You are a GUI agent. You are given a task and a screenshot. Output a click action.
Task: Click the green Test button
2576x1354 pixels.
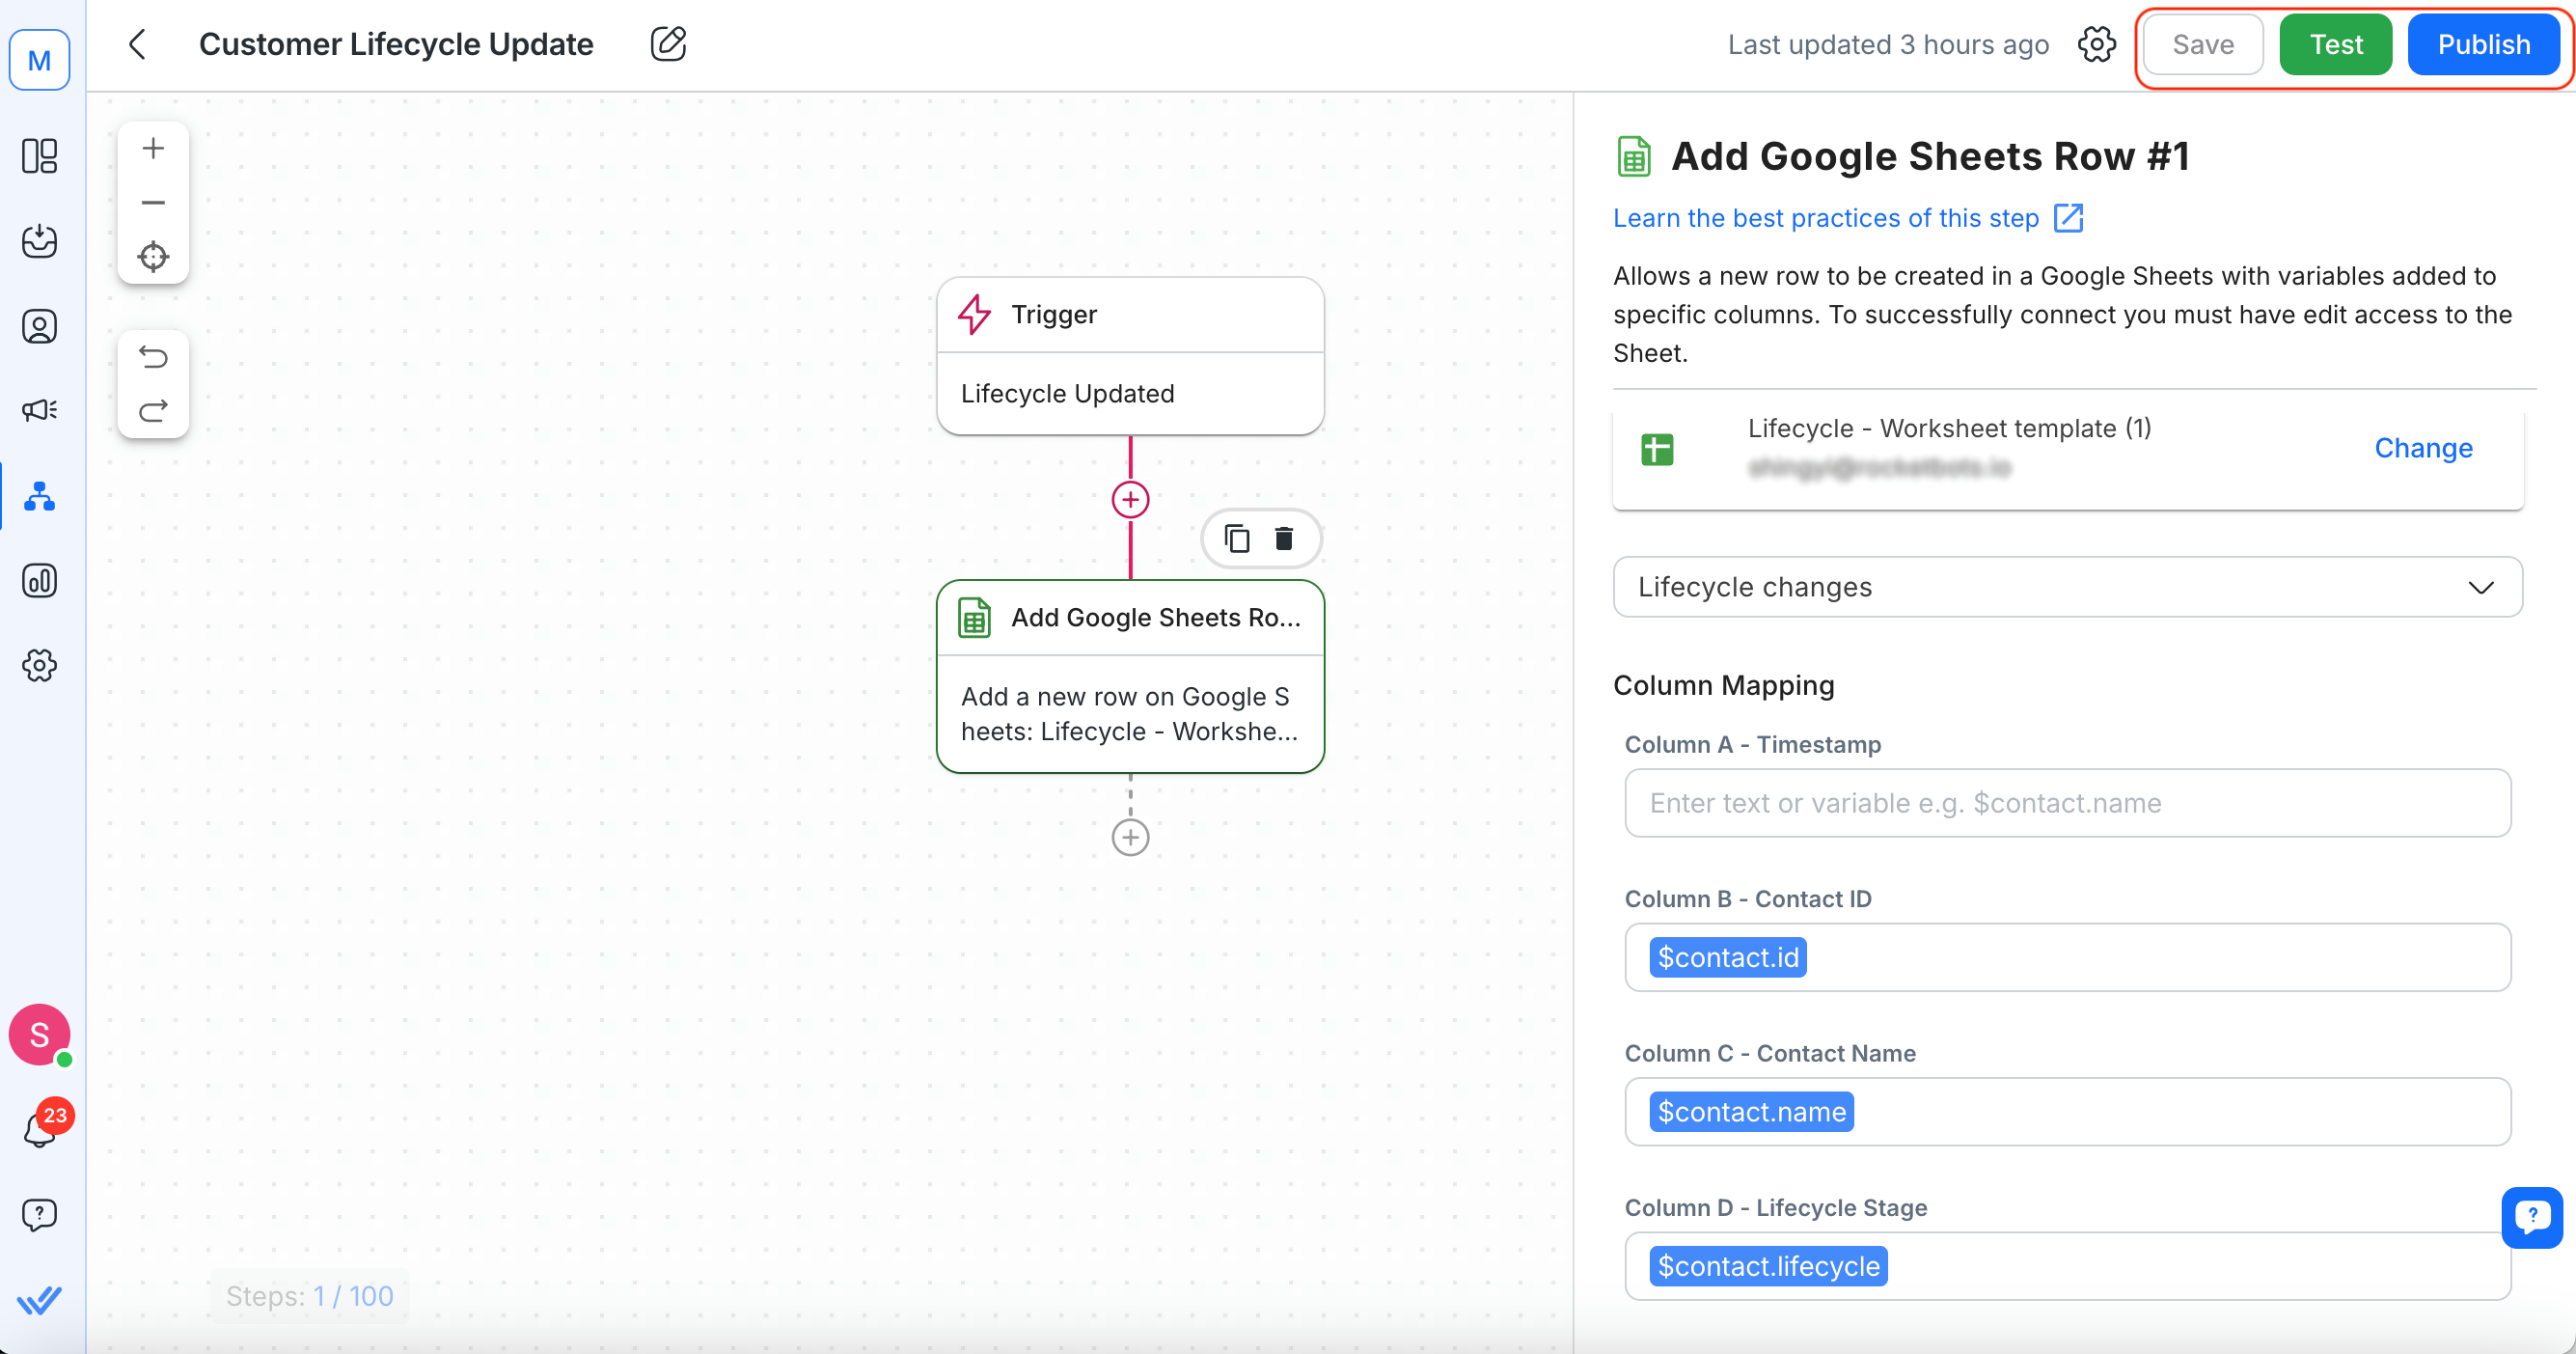coord(2335,44)
